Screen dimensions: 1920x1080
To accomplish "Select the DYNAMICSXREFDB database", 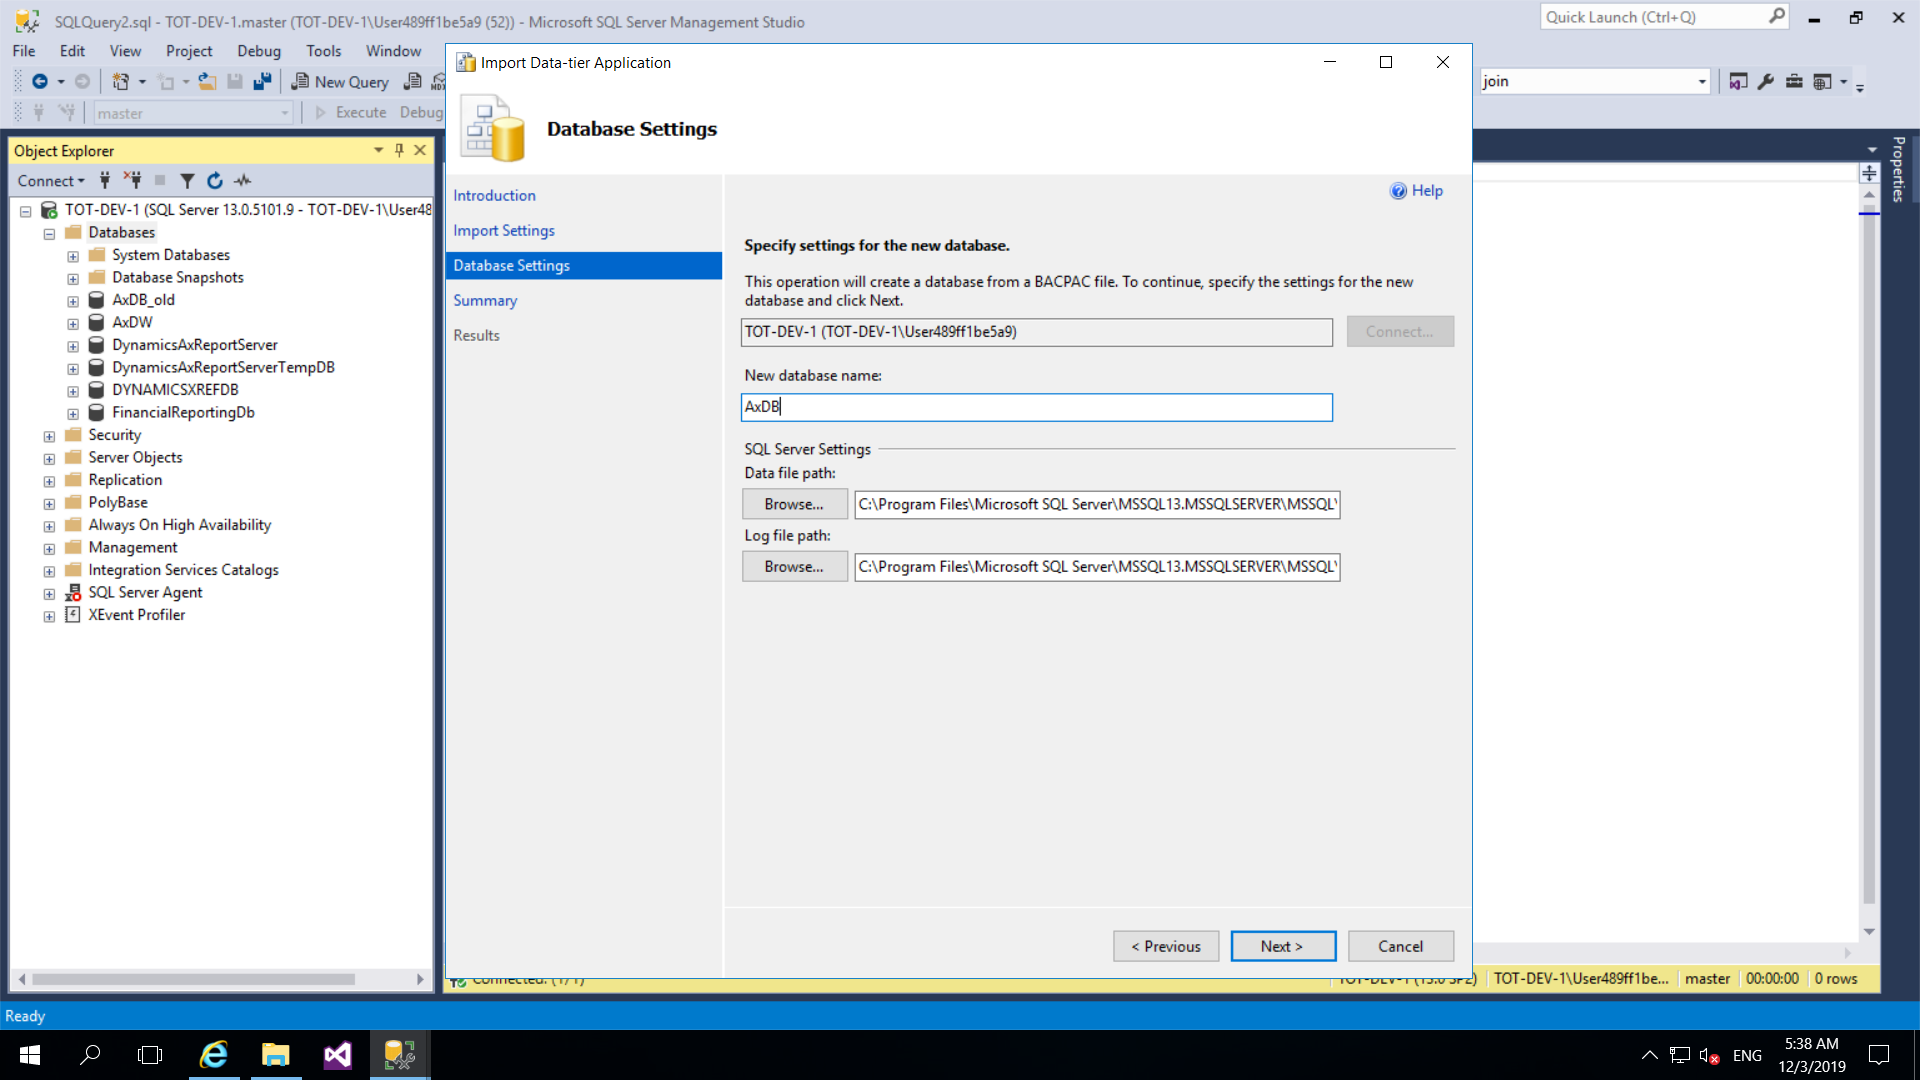I will 175,390.
